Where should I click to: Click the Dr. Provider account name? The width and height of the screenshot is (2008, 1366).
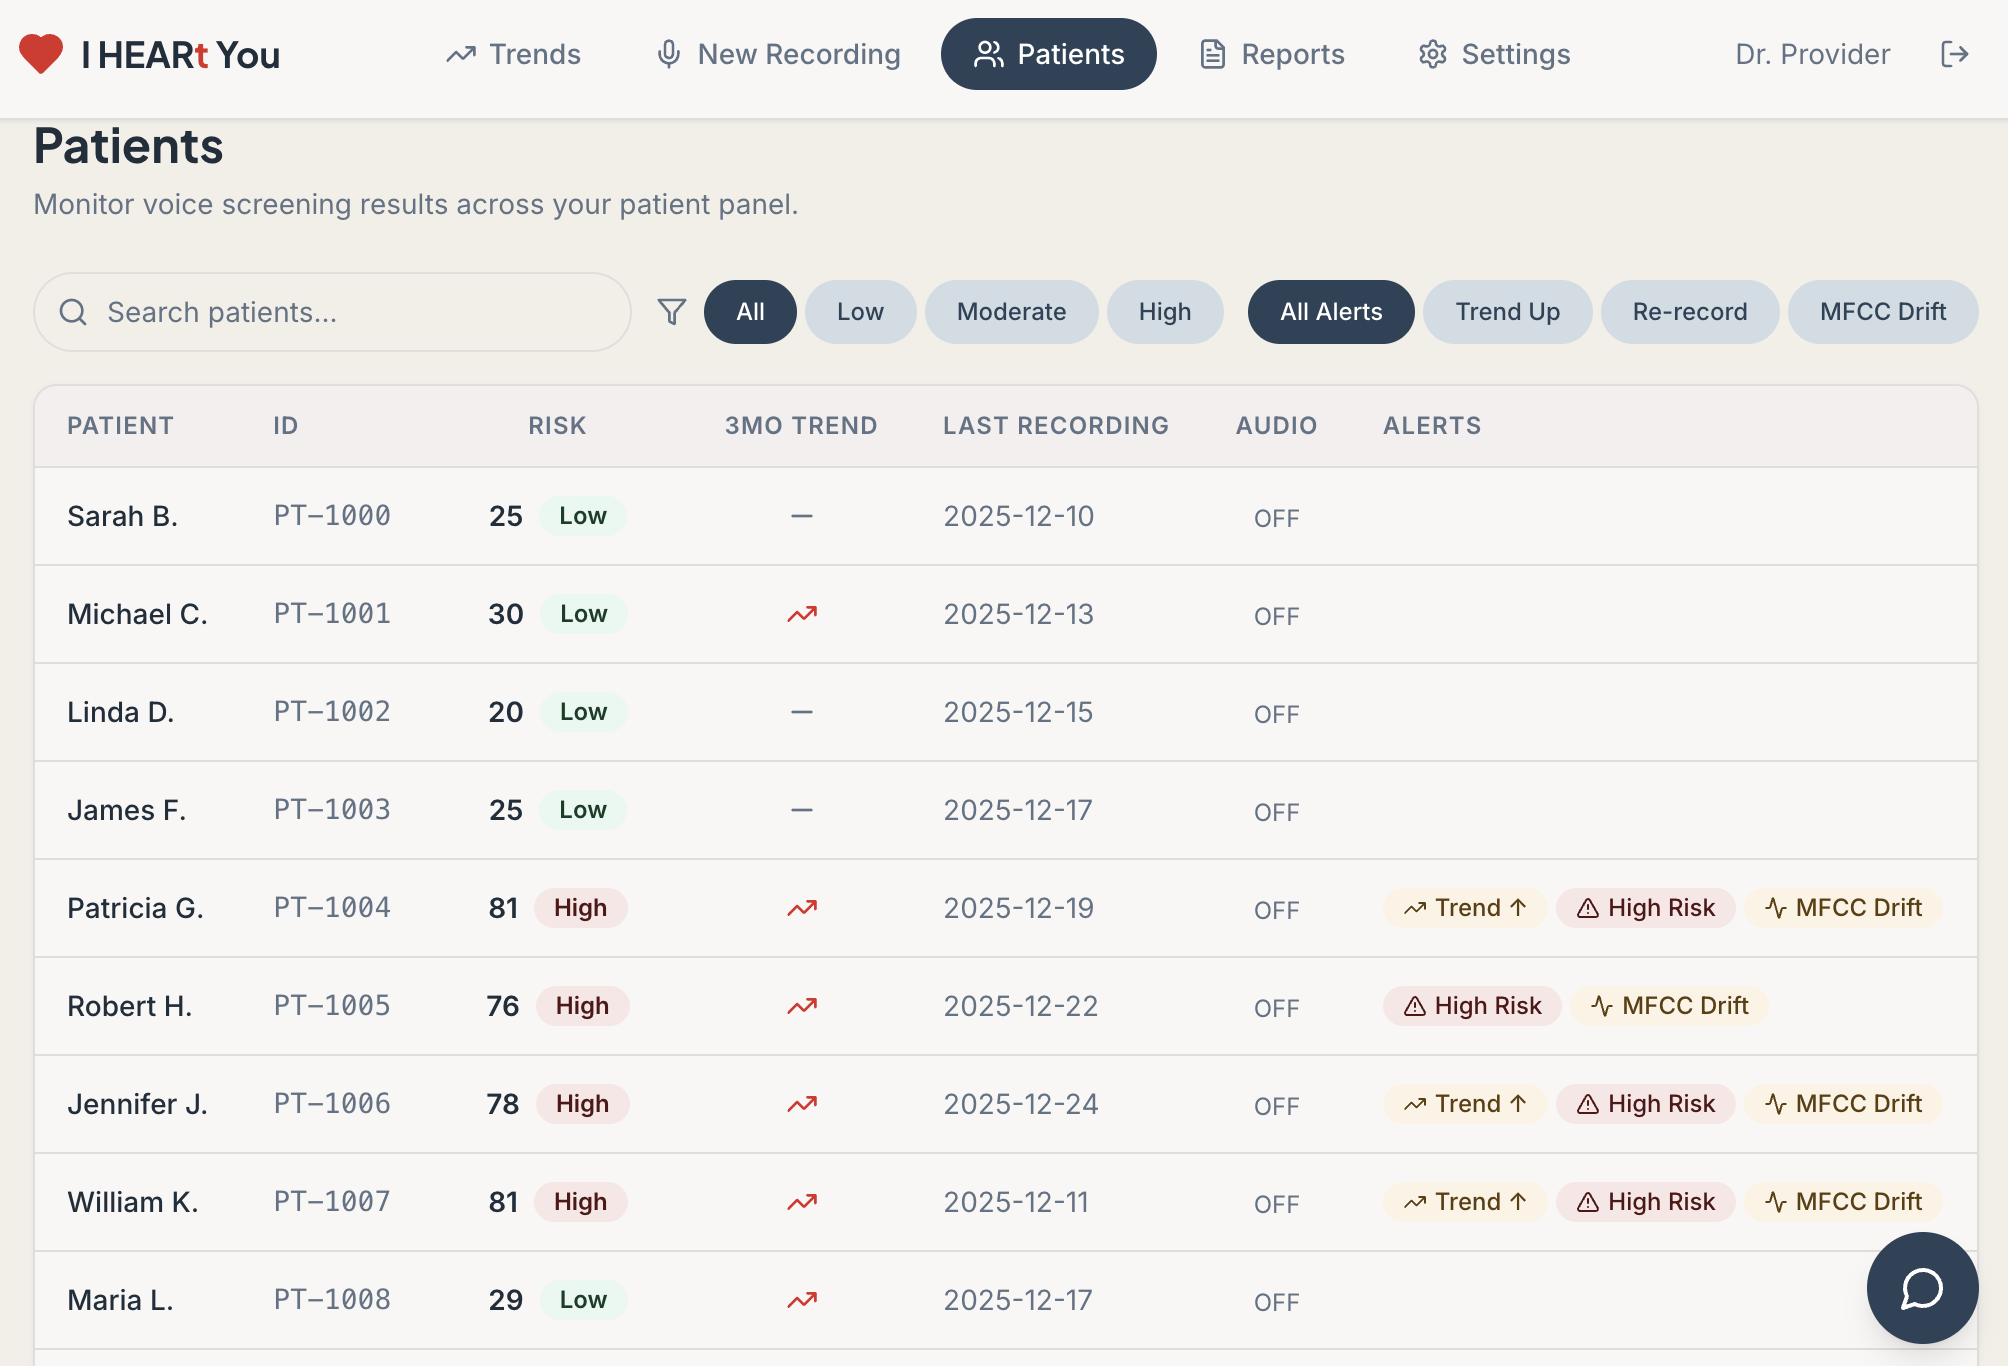click(1812, 54)
